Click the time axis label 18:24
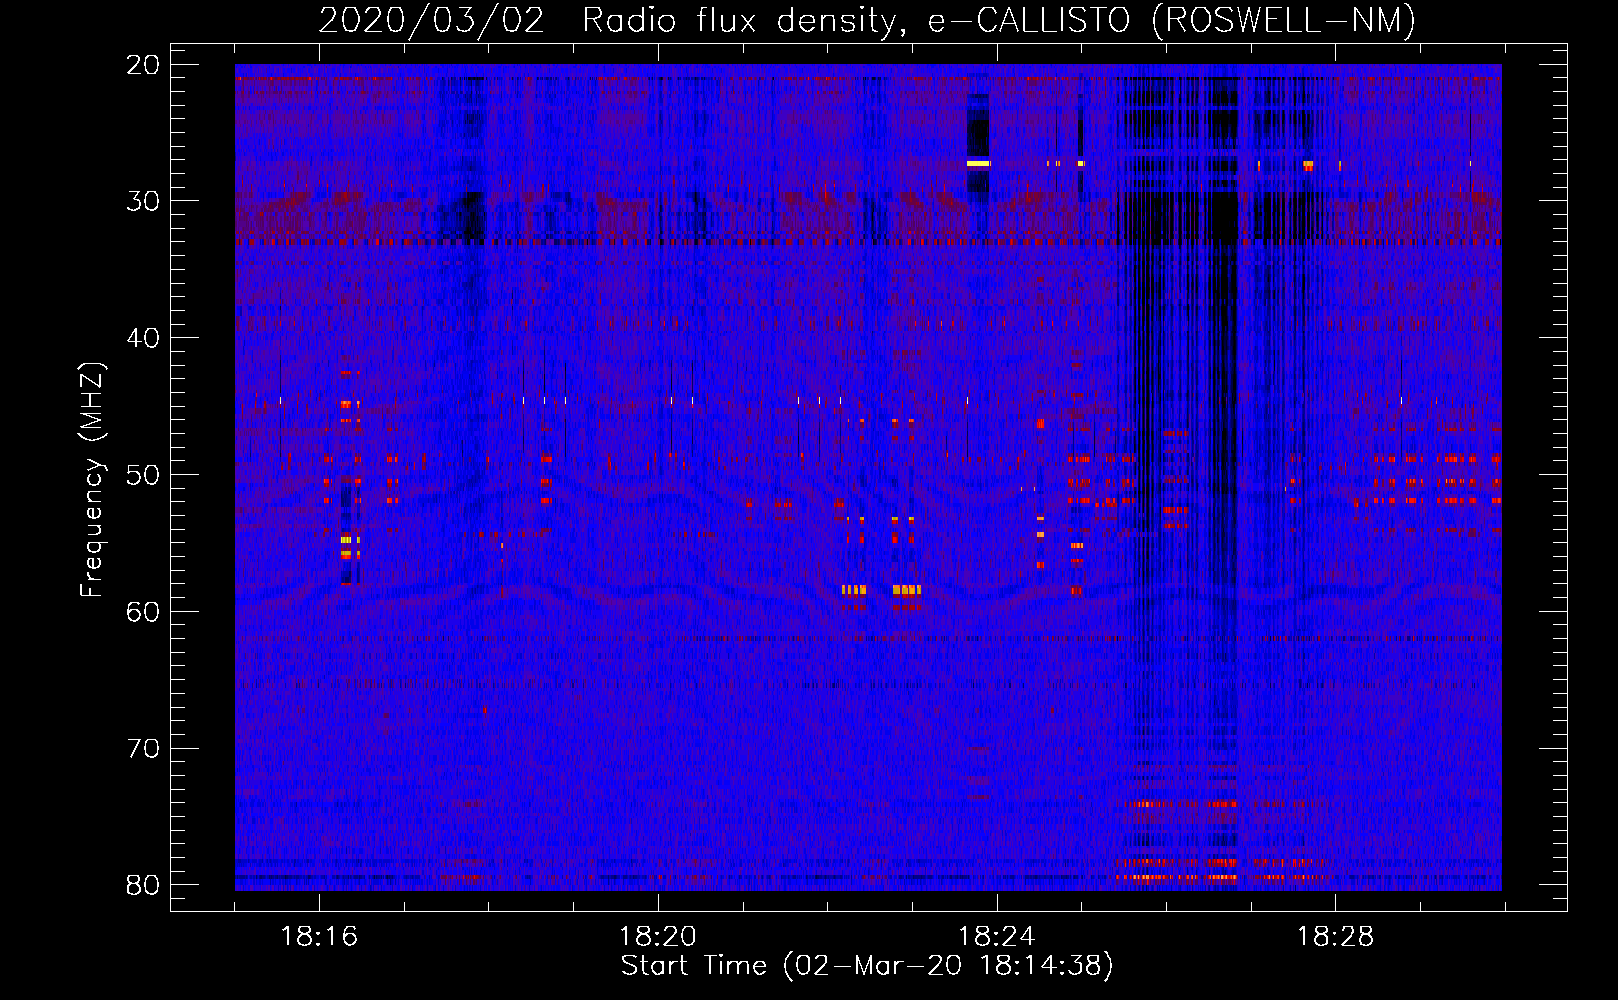Screen dimensions: 1618x1000 click(x=997, y=937)
